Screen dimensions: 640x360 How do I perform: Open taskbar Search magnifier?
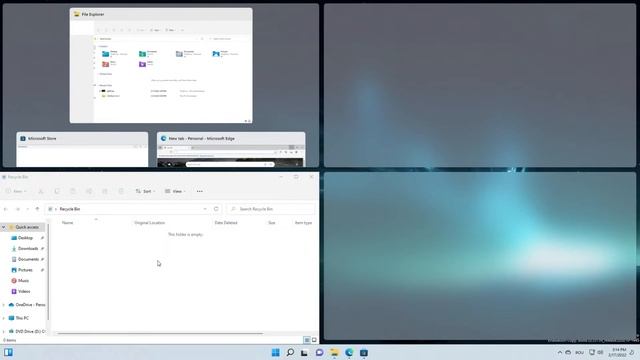290,353
